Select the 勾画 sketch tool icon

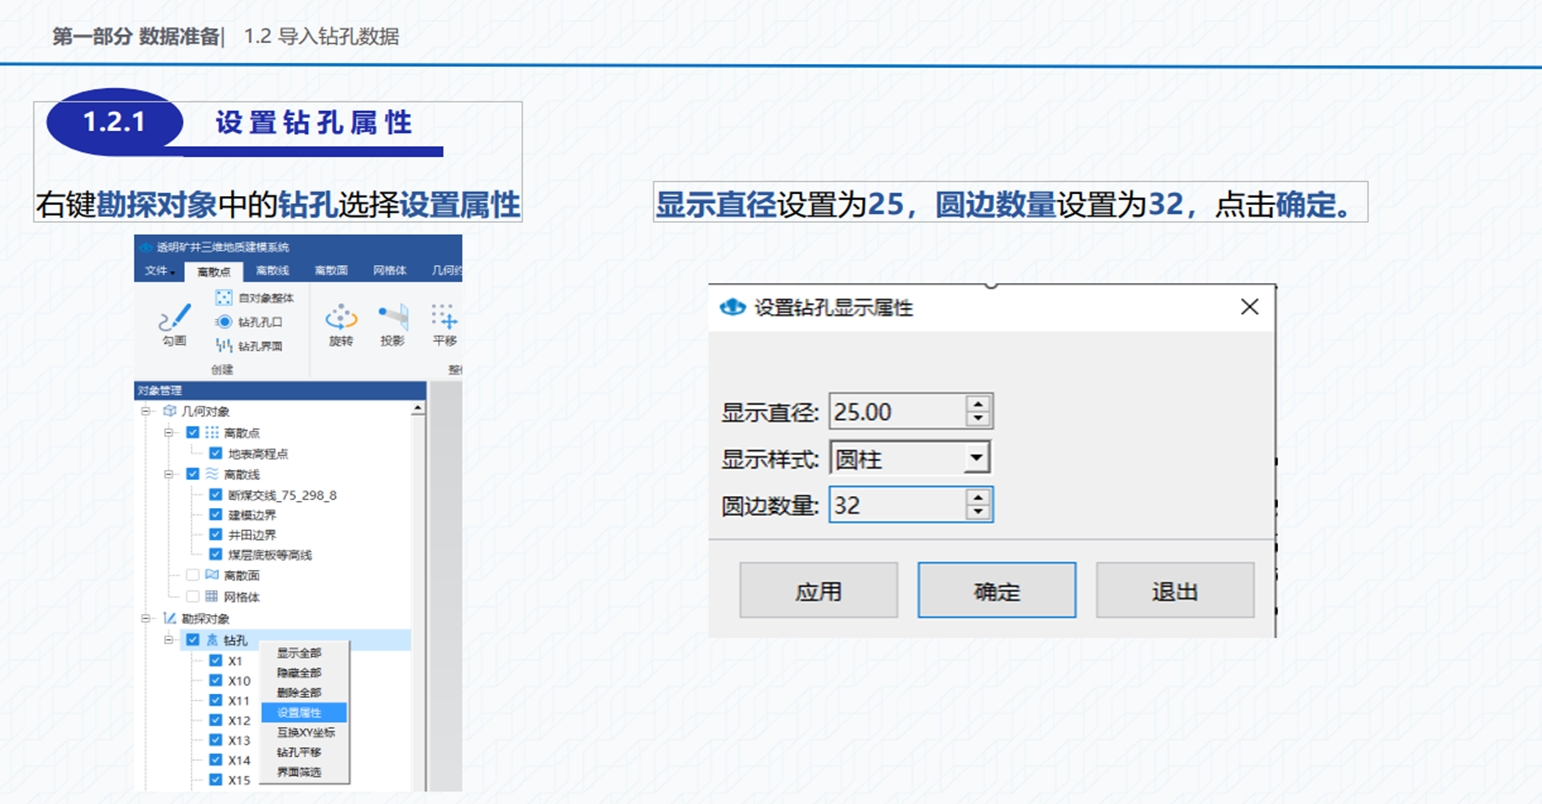point(174,319)
